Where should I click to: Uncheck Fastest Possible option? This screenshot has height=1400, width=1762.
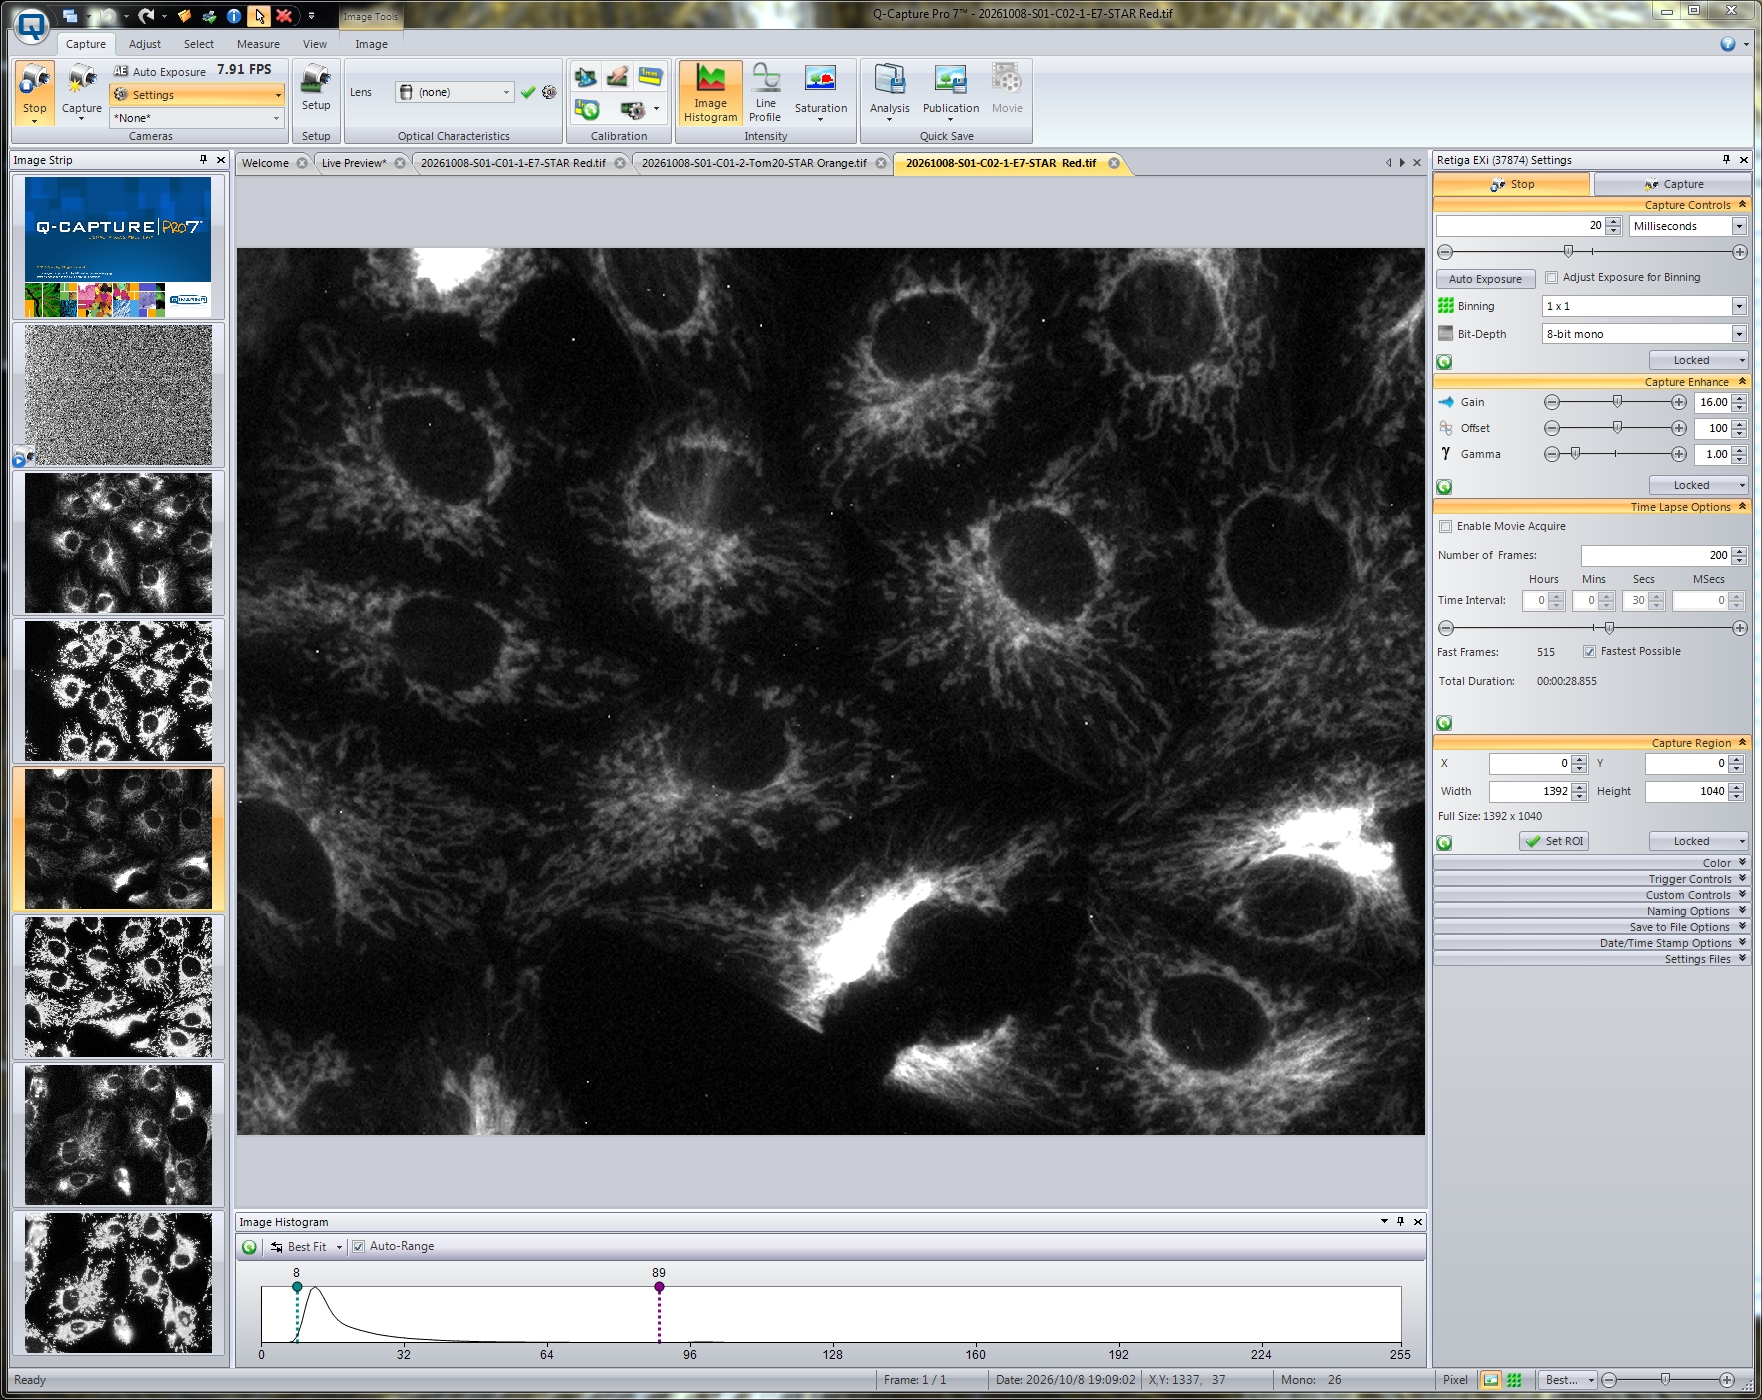pyautogui.click(x=1589, y=652)
